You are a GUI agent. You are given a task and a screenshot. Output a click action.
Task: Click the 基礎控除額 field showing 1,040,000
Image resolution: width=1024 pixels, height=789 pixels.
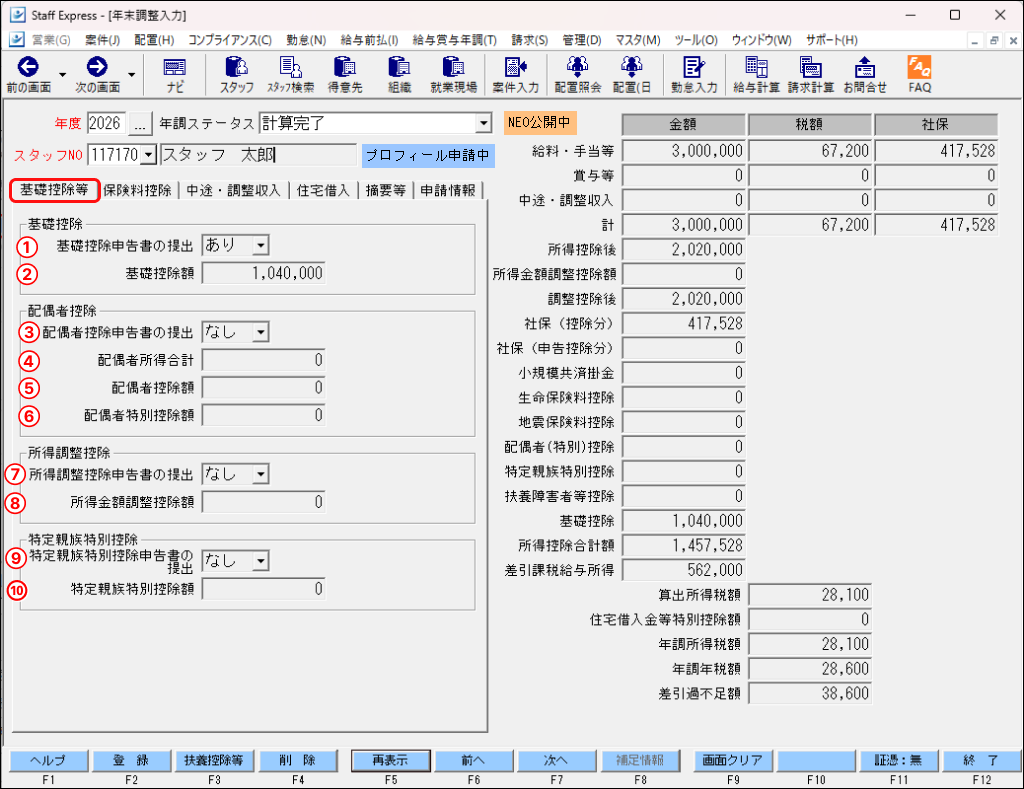pos(264,273)
